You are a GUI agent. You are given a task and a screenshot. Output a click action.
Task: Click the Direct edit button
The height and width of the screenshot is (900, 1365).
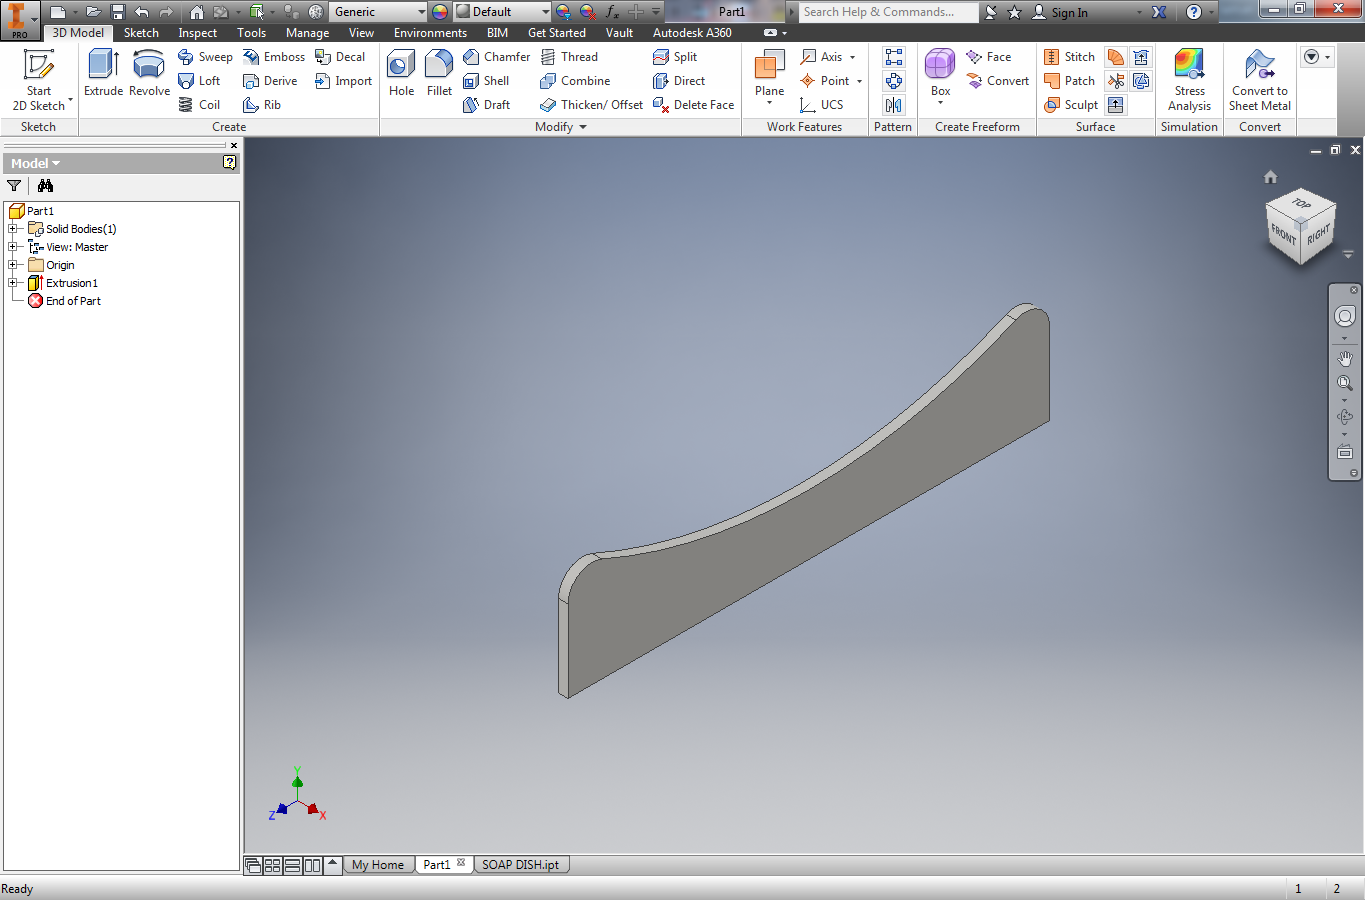[679, 81]
